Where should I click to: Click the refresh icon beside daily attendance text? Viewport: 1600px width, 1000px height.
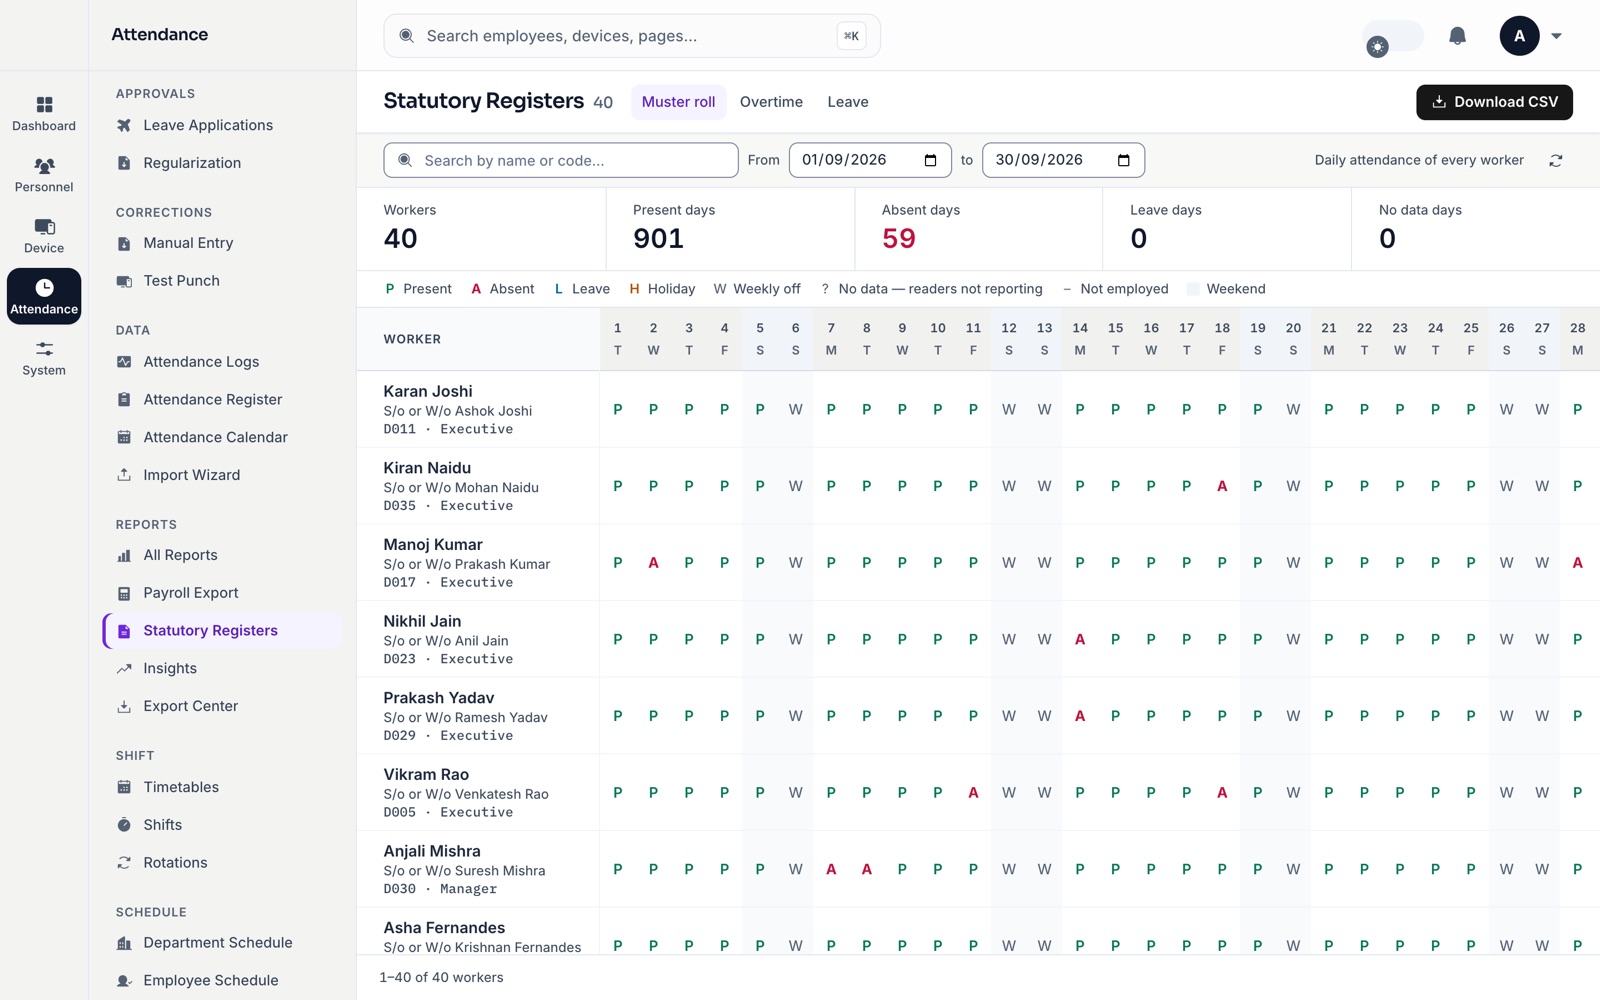click(x=1555, y=160)
